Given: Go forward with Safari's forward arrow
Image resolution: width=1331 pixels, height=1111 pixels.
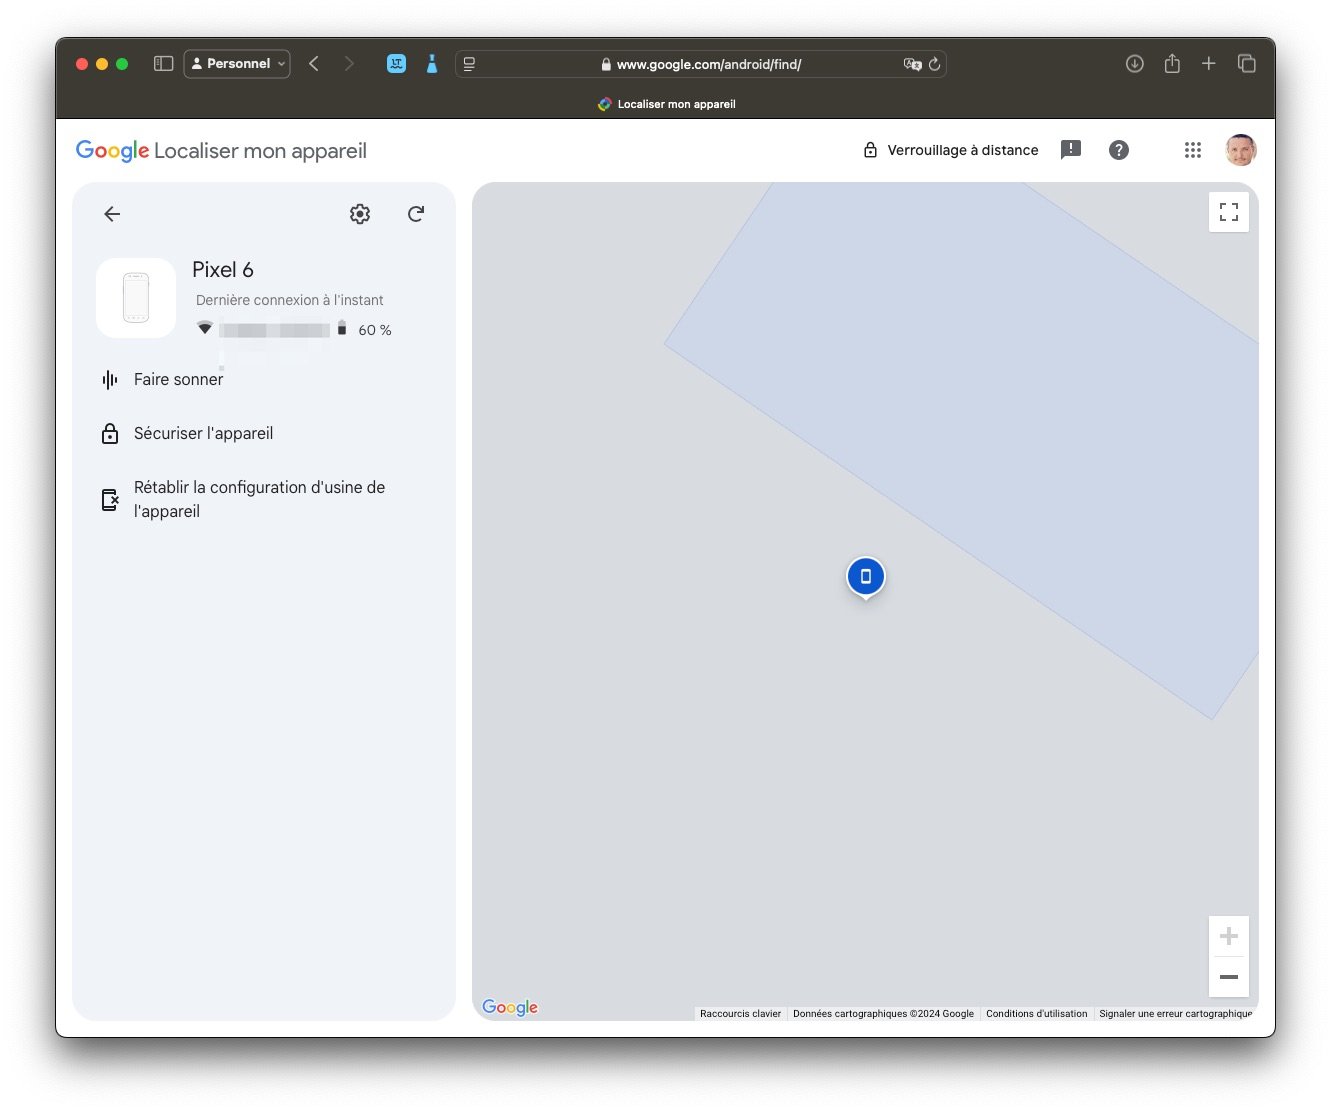Looking at the screenshot, I should point(349,64).
